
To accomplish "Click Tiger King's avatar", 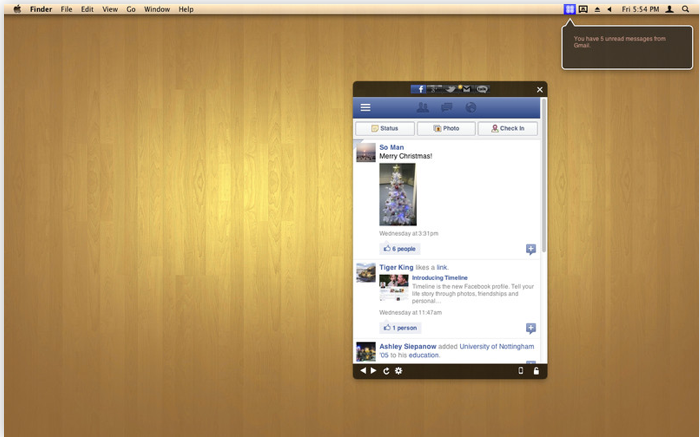I will pyautogui.click(x=366, y=273).
